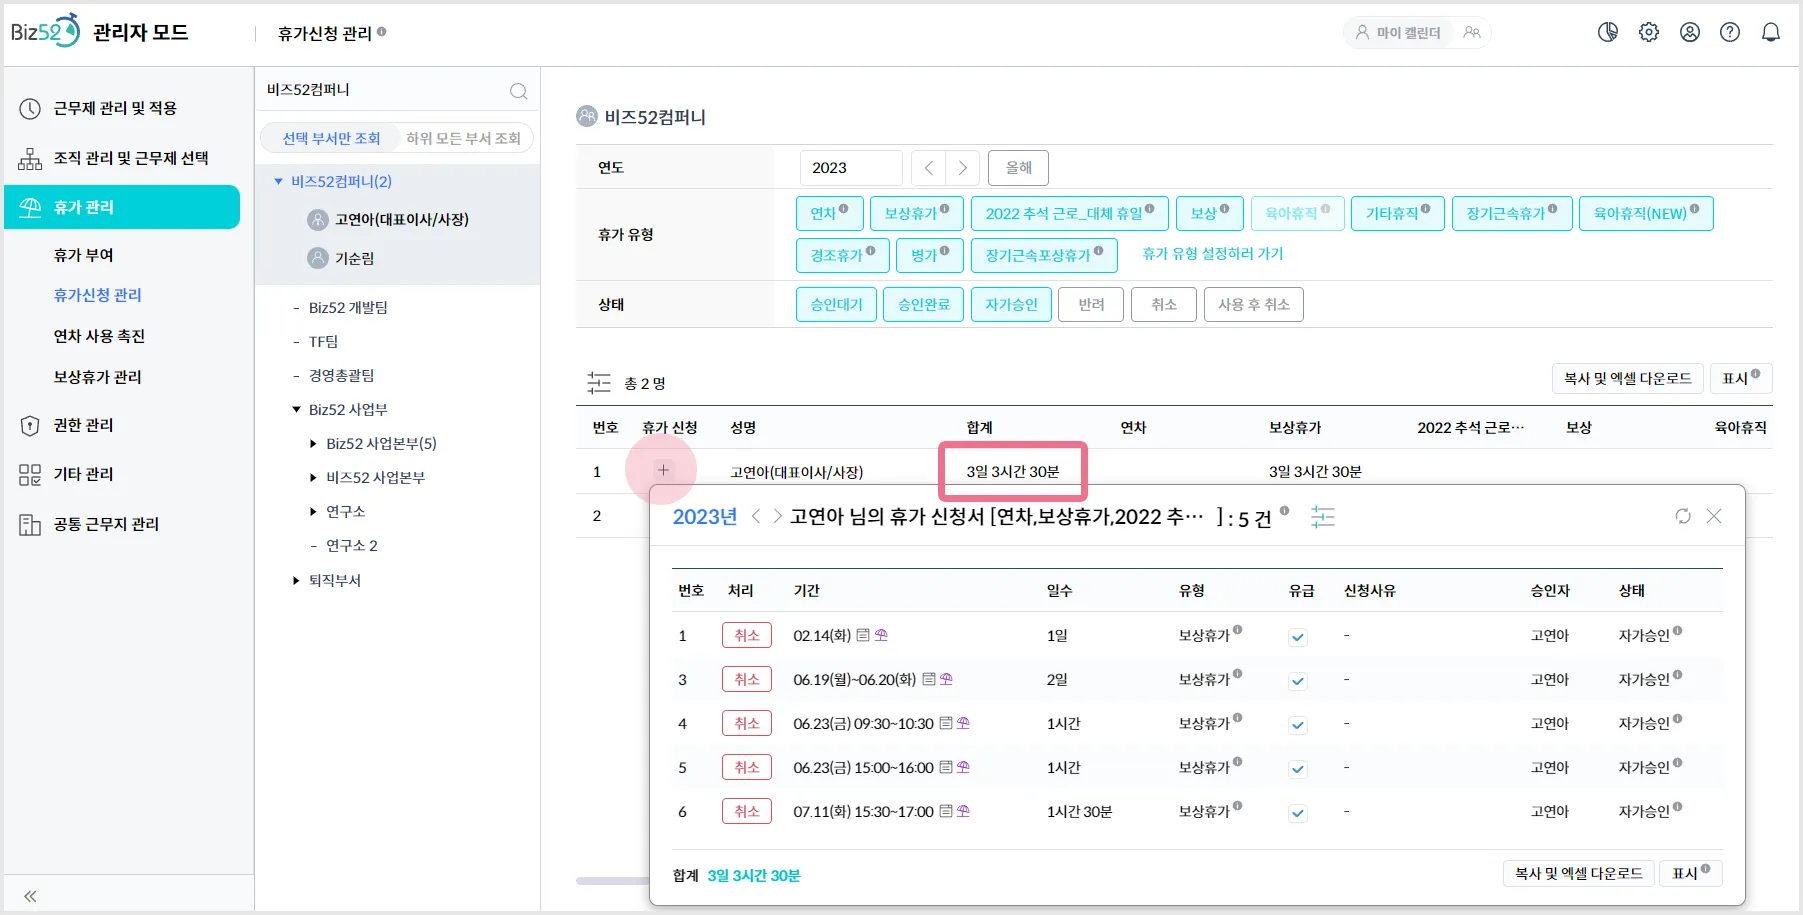Expand the 연구소 tree node

point(313,511)
